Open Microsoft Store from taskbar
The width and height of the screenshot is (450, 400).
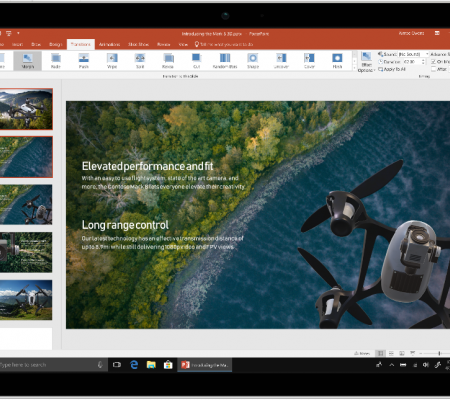tap(168, 365)
